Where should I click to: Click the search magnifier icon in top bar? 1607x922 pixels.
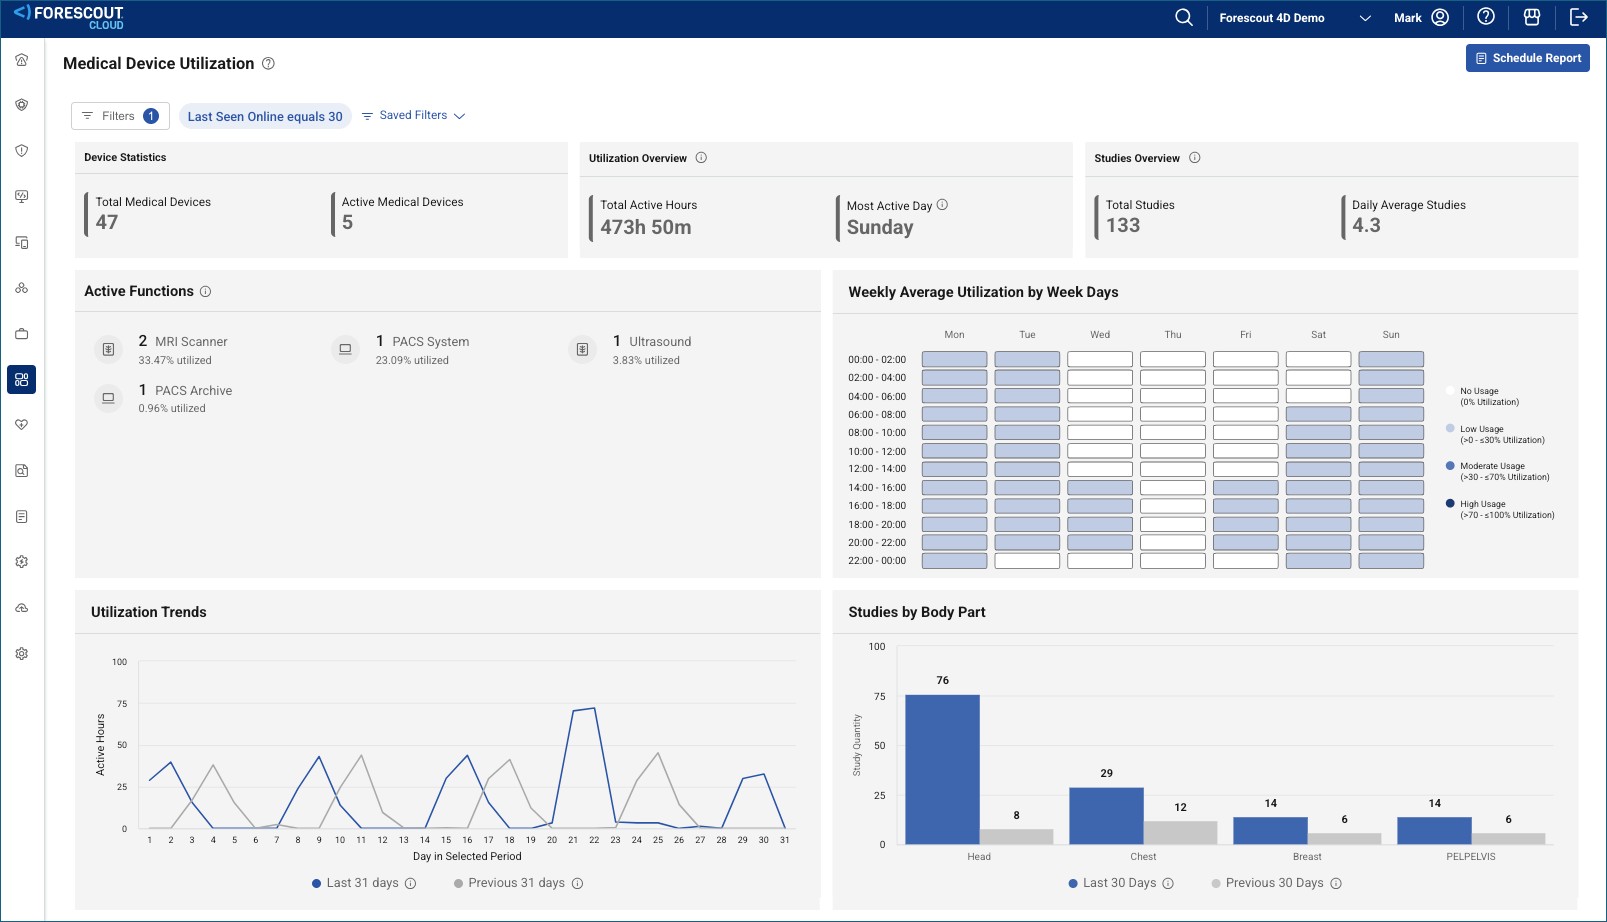[1183, 18]
